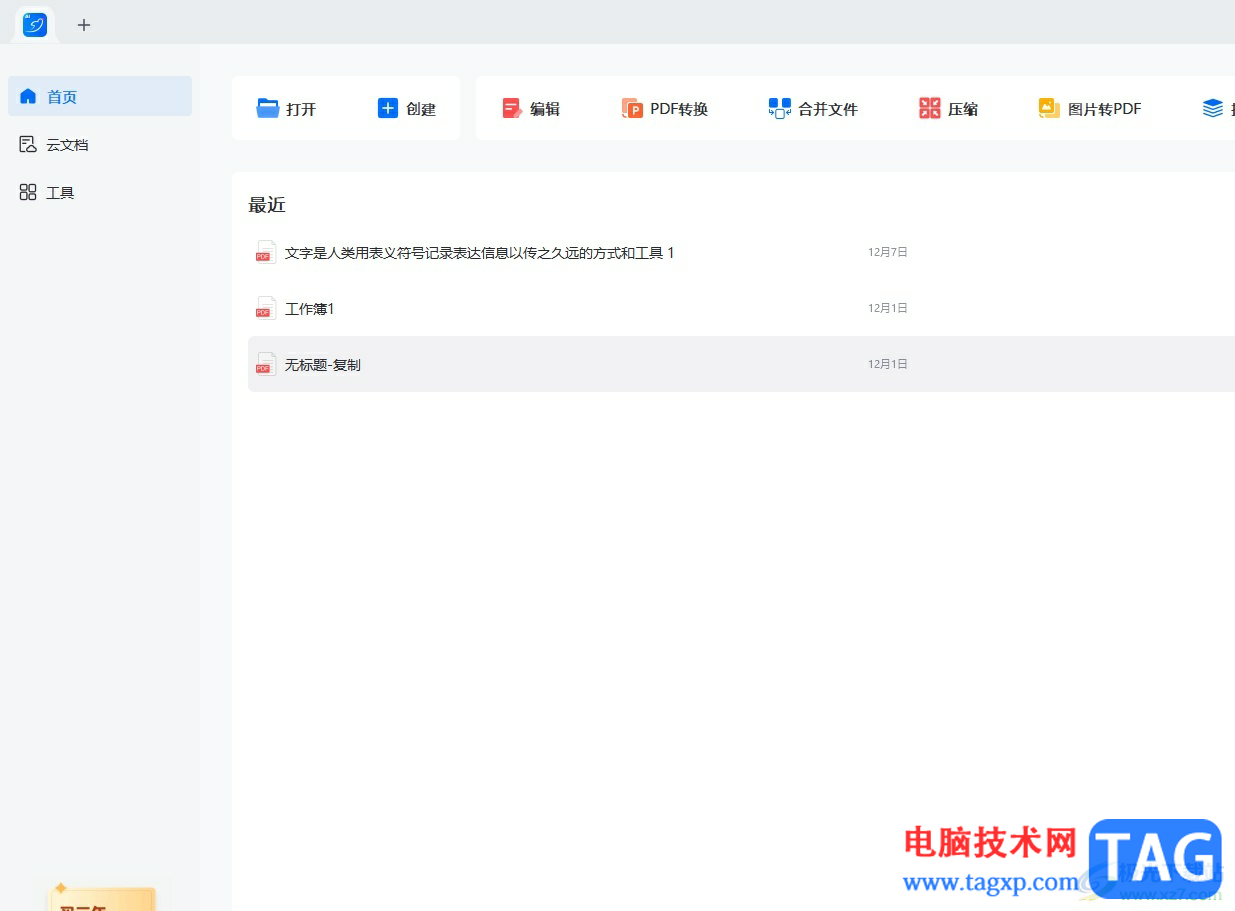
Task: Select 首页 in the sidebar
Action: coord(100,96)
